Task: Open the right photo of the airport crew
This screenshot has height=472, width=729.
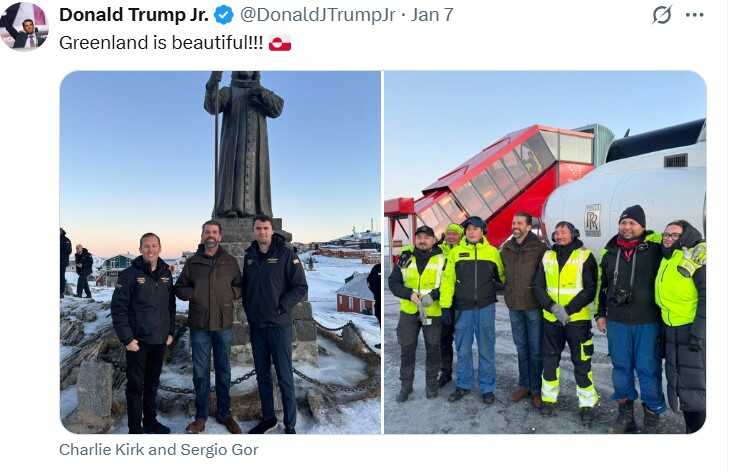Action: pyautogui.click(x=545, y=253)
